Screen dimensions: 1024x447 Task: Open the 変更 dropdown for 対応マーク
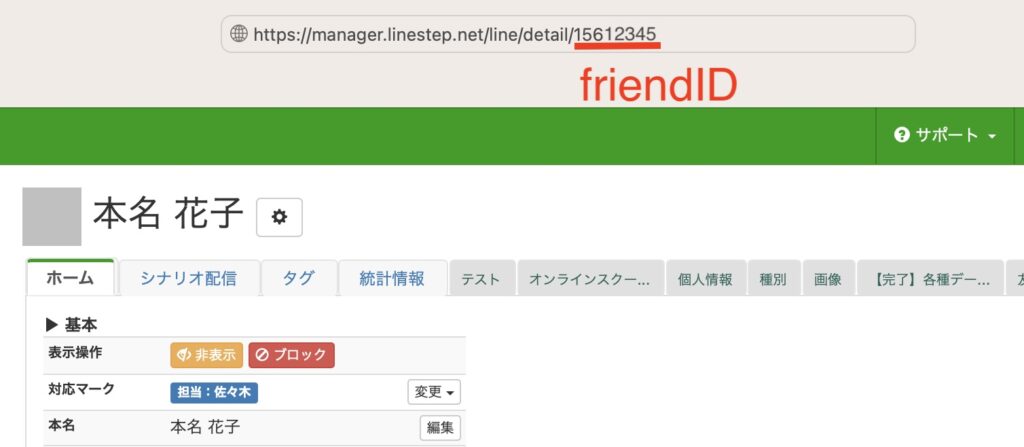434,392
